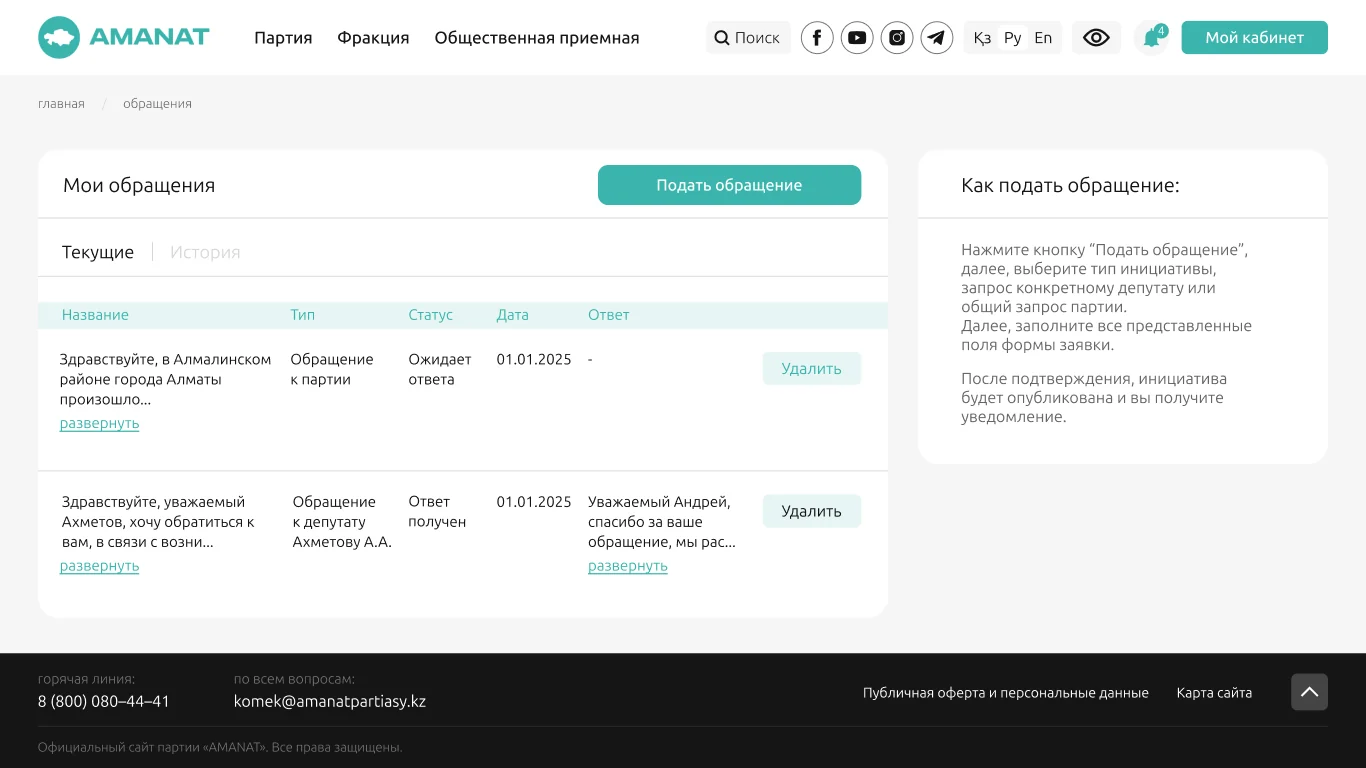Click the Обращение к партии type cell
Viewport: 1366px width, 768px height.
(332, 369)
